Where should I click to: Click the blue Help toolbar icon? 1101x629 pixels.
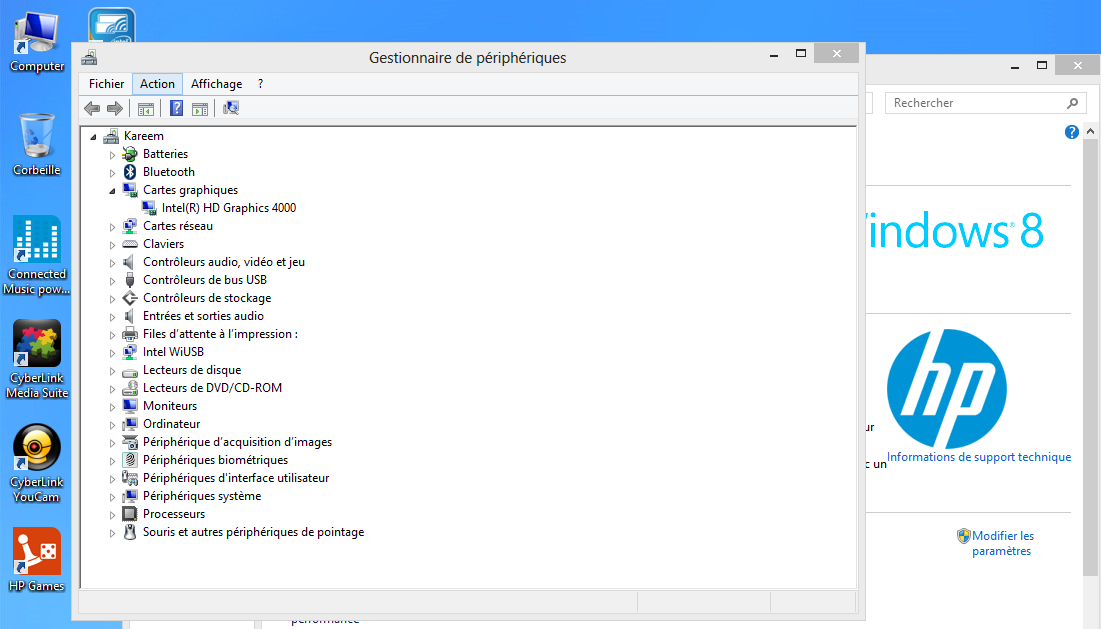coord(176,108)
